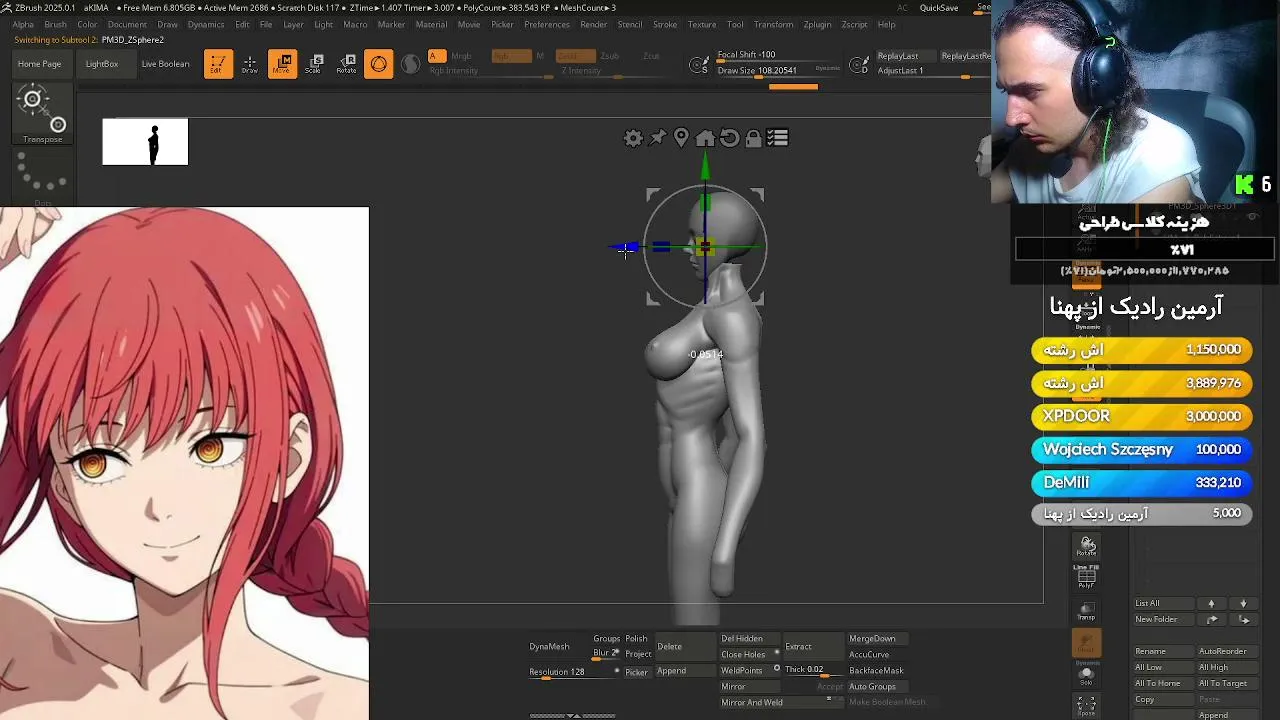Click the curved right-arrow subtool button
Screen dimensions: 1280x720
coord(1211,620)
